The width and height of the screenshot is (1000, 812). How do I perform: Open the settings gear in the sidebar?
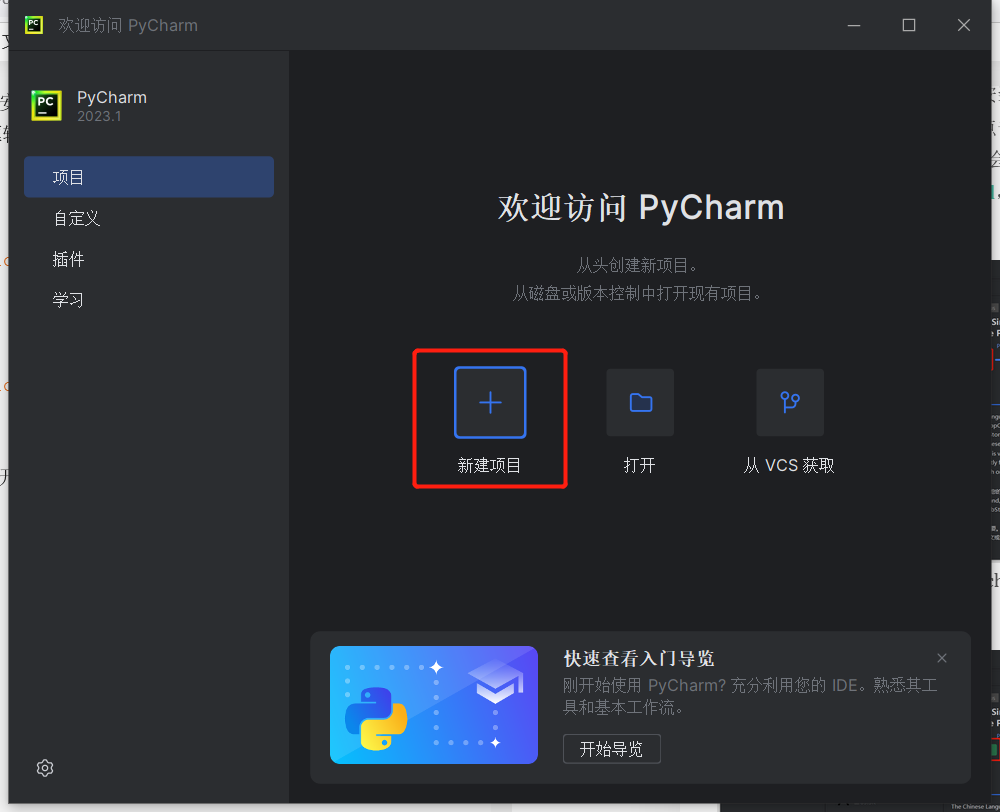click(45, 768)
